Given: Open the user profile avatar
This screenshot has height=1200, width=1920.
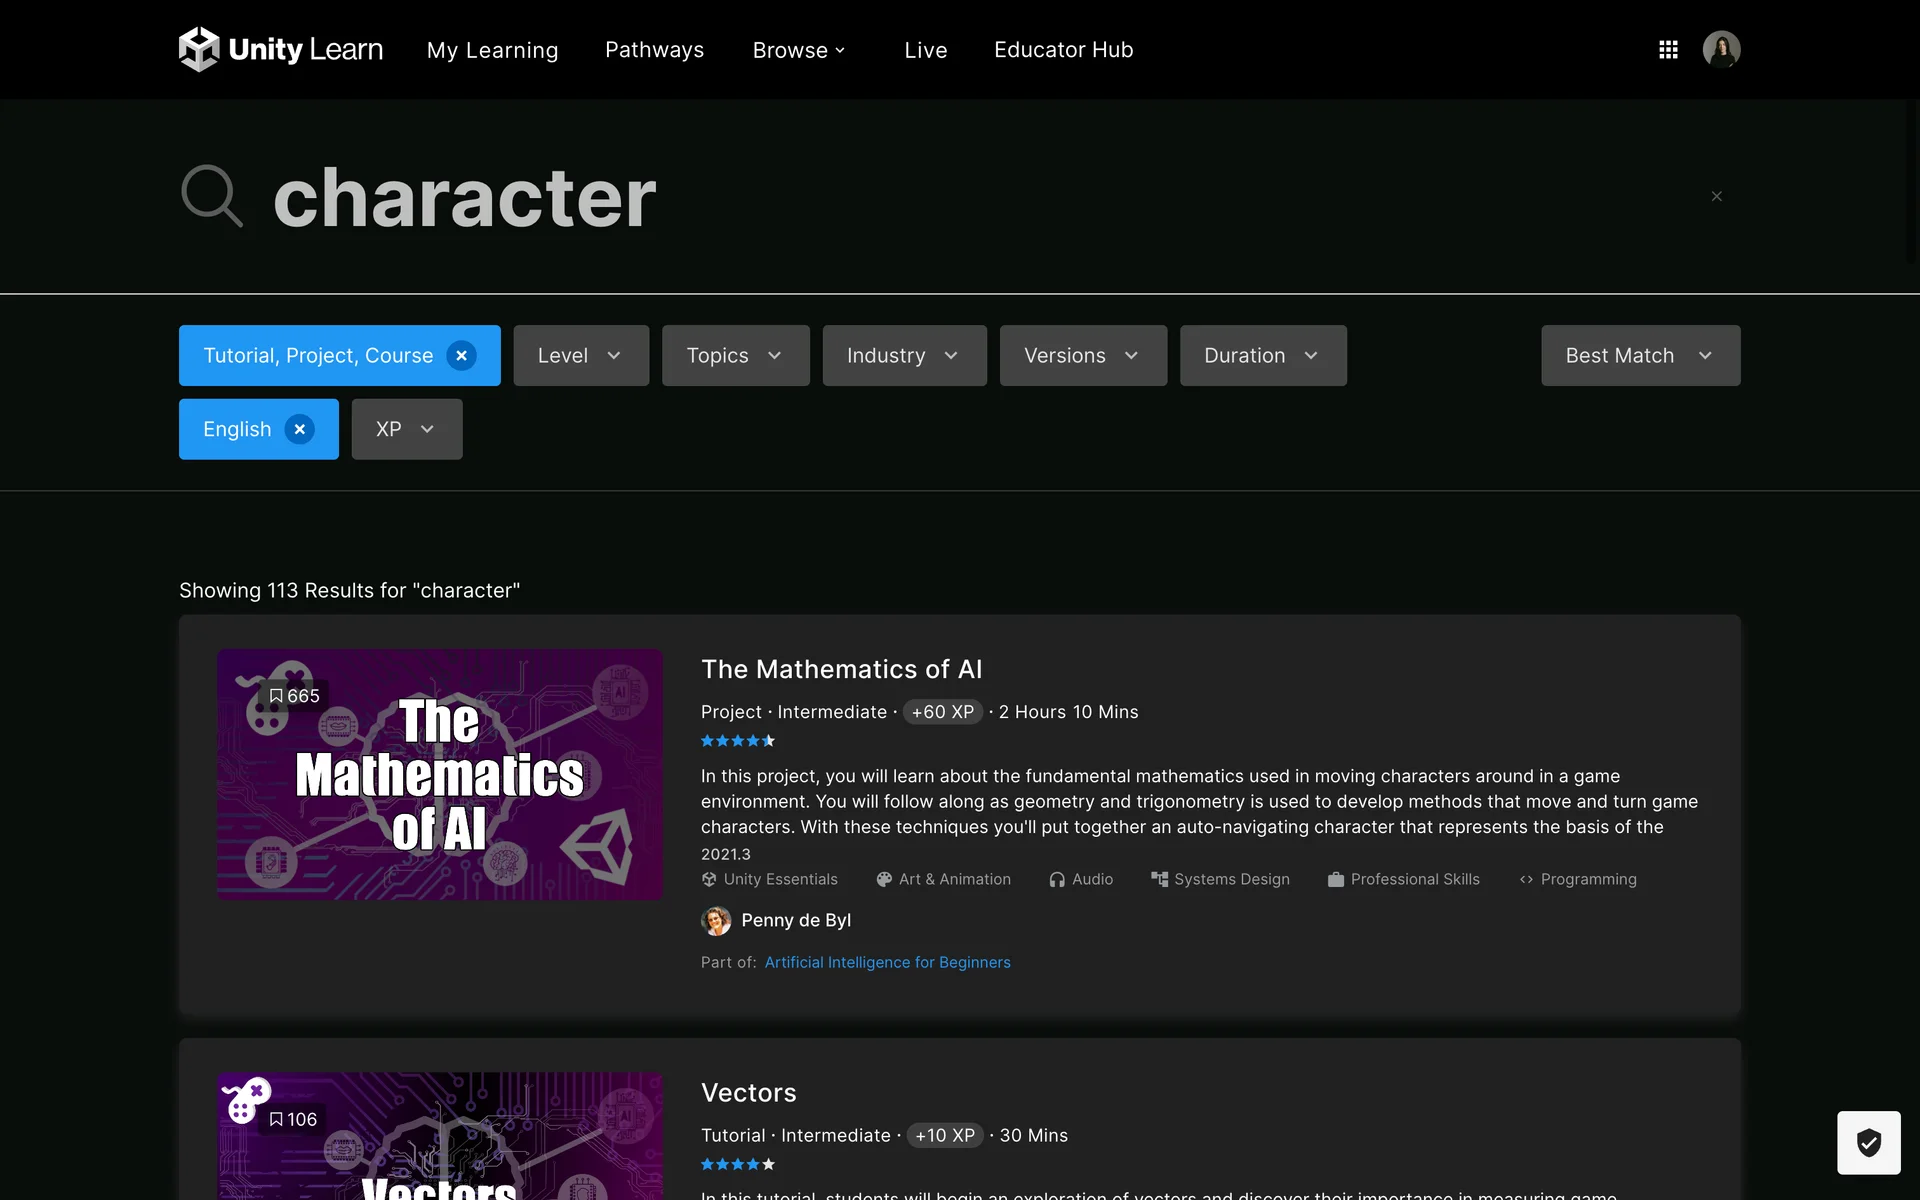Looking at the screenshot, I should coord(1721,49).
